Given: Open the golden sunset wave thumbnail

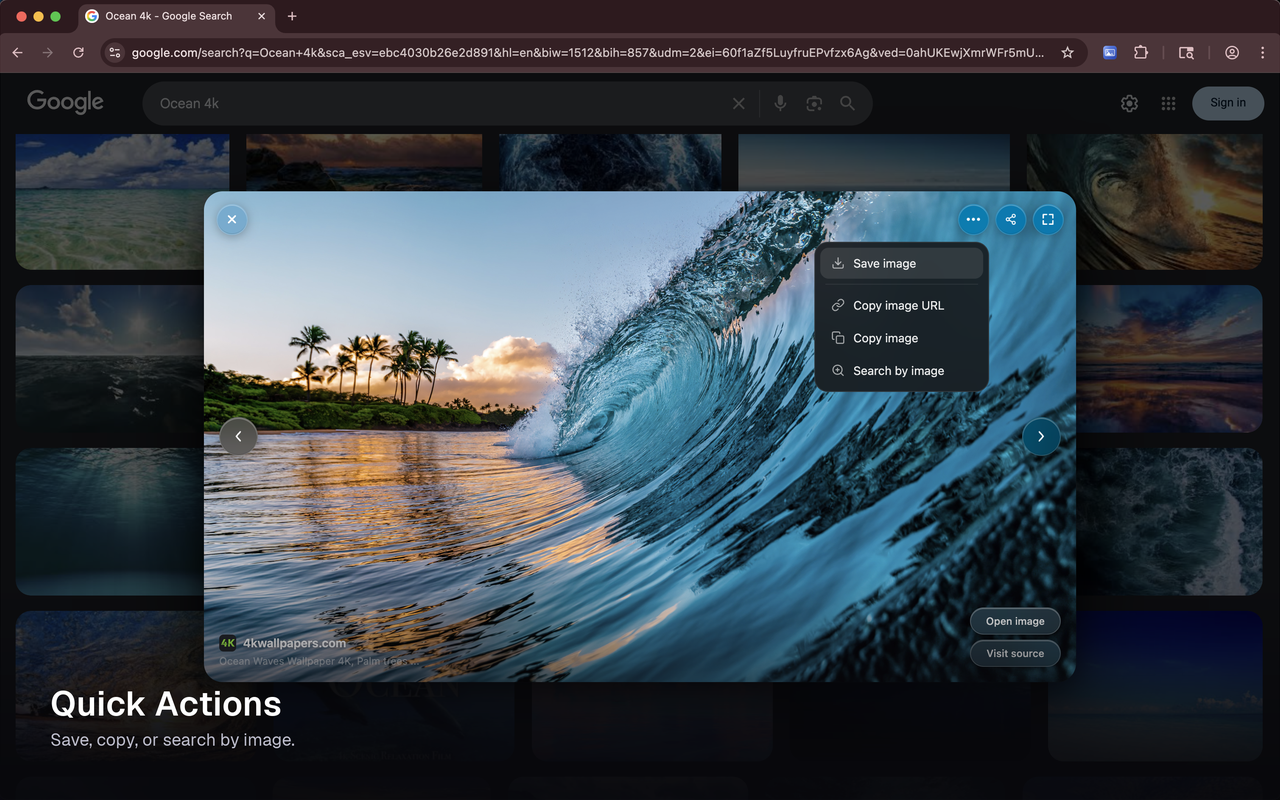Looking at the screenshot, I should [1144, 201].
